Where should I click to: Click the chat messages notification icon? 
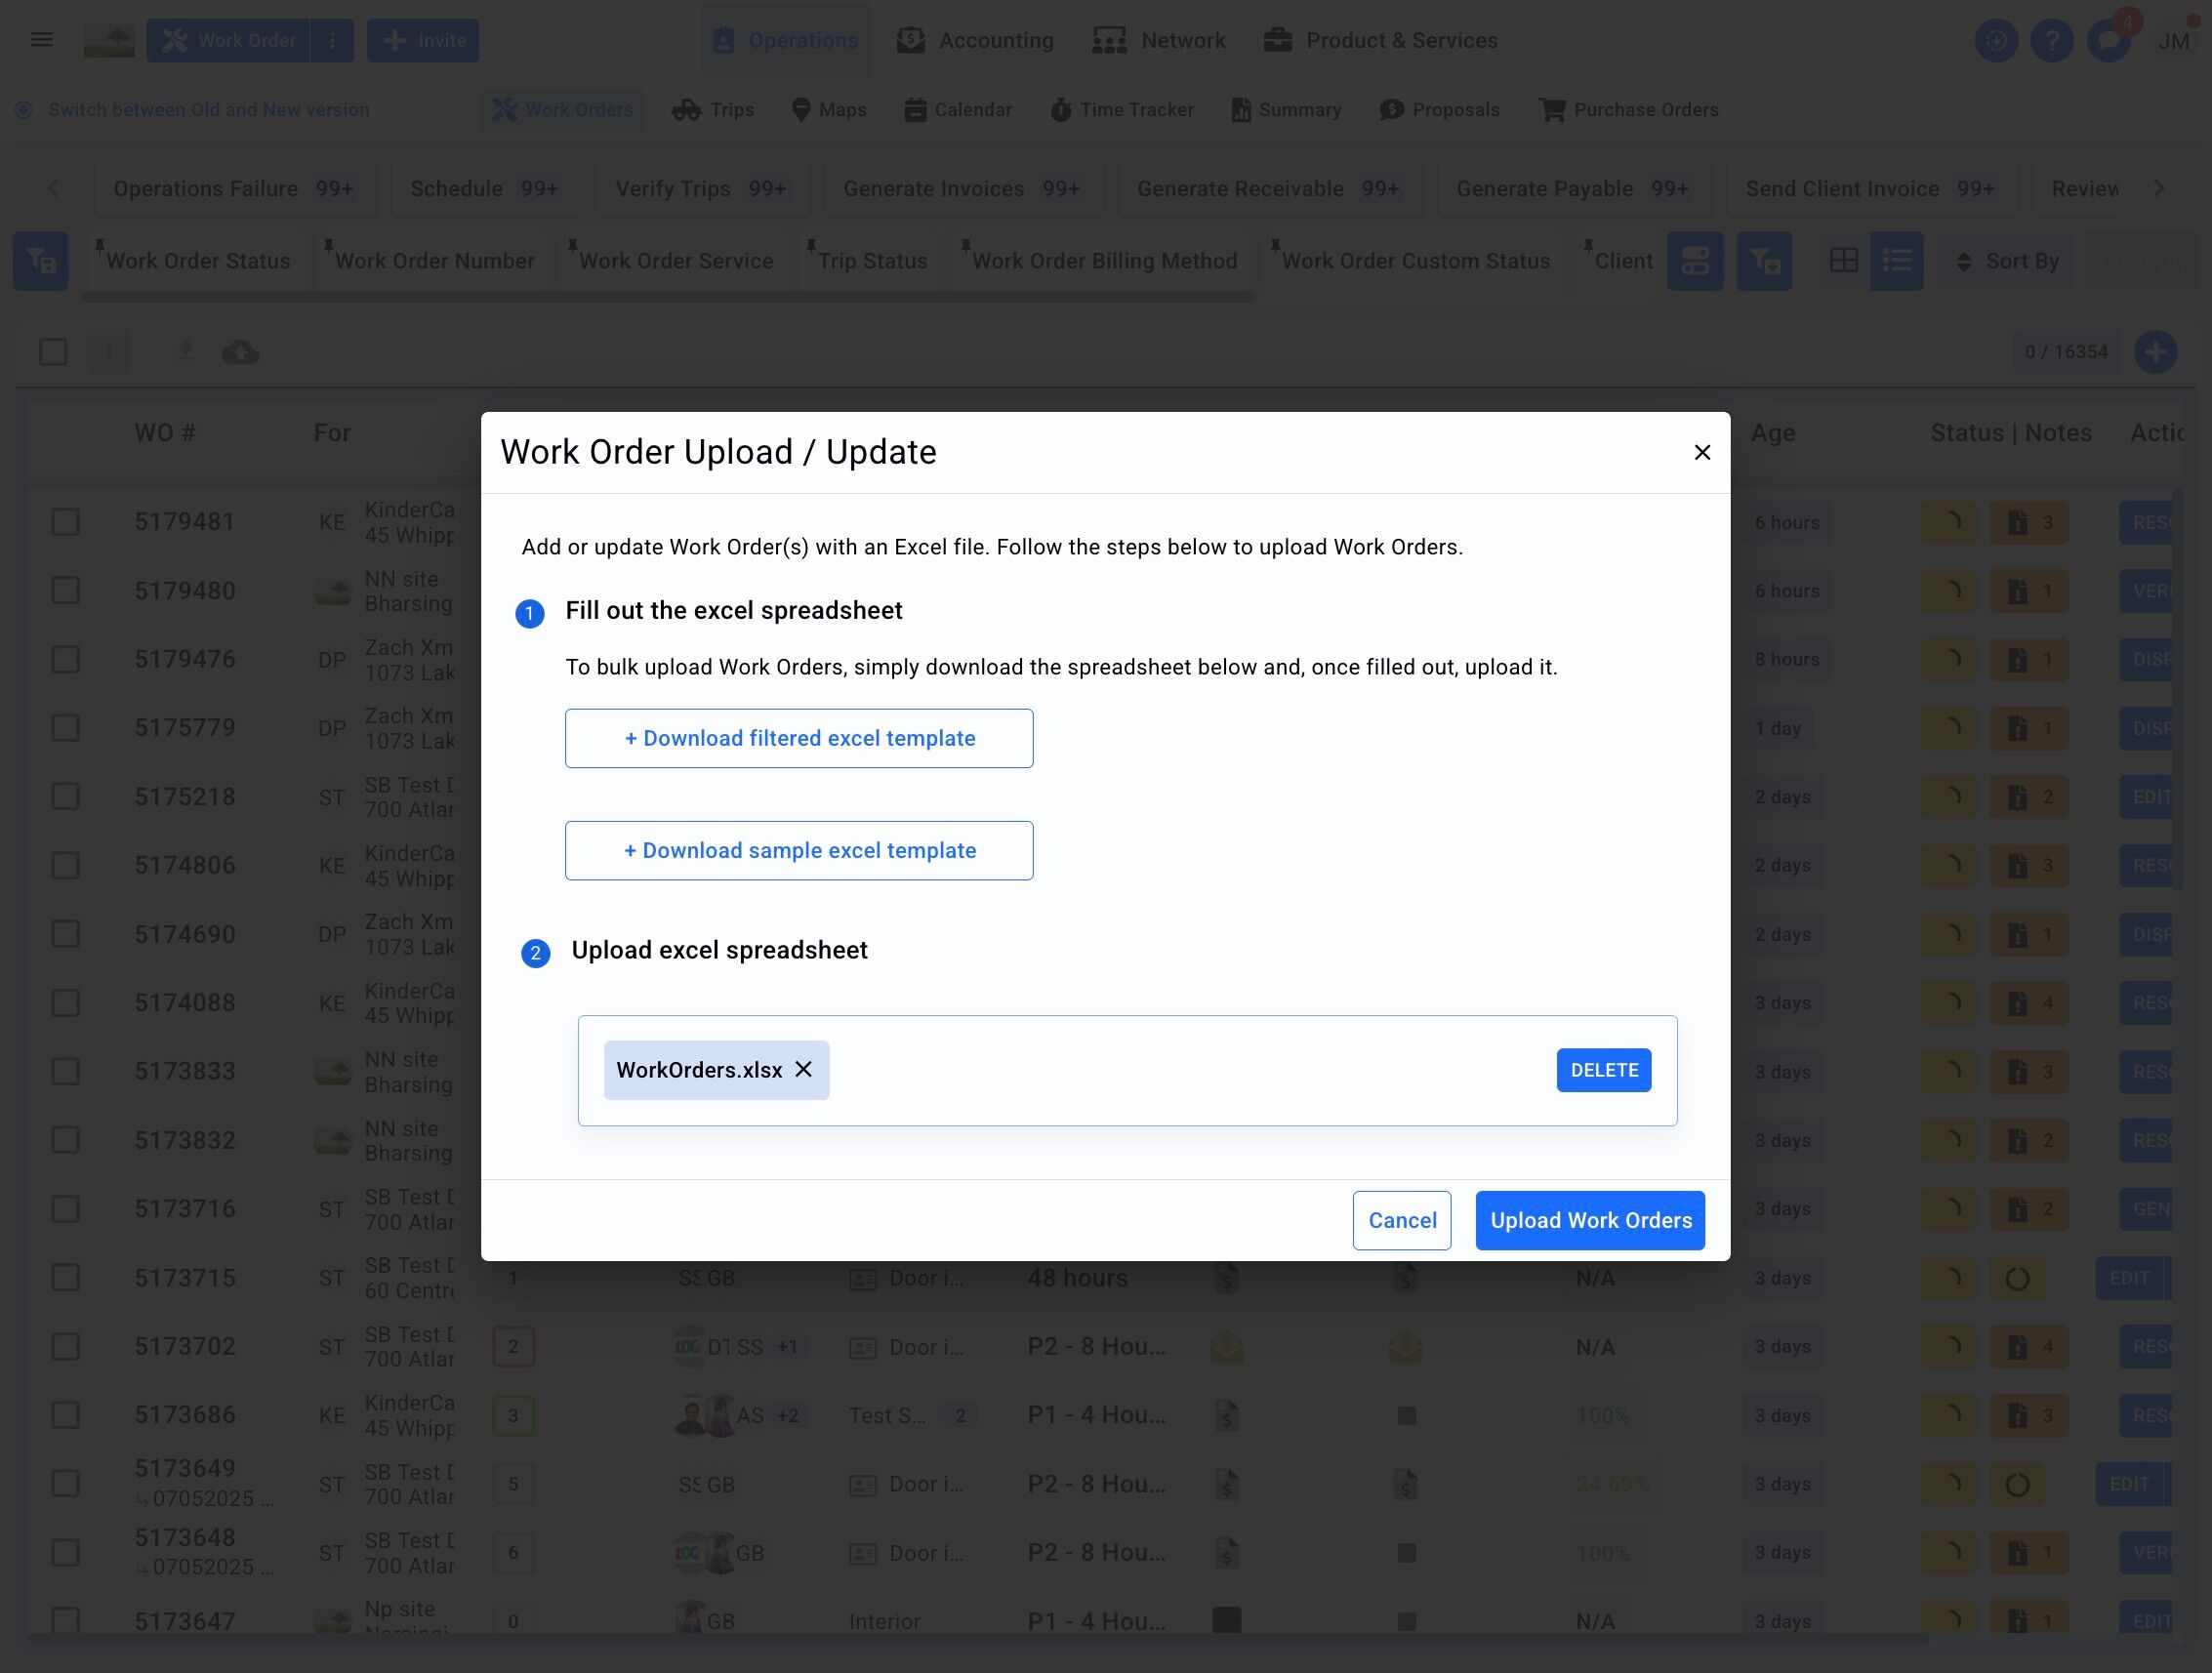point(2108,41)
